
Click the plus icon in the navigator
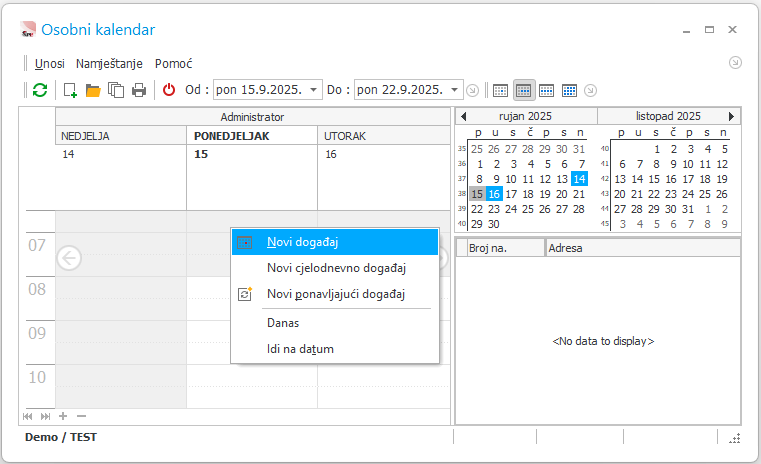(x=63, y=416)
